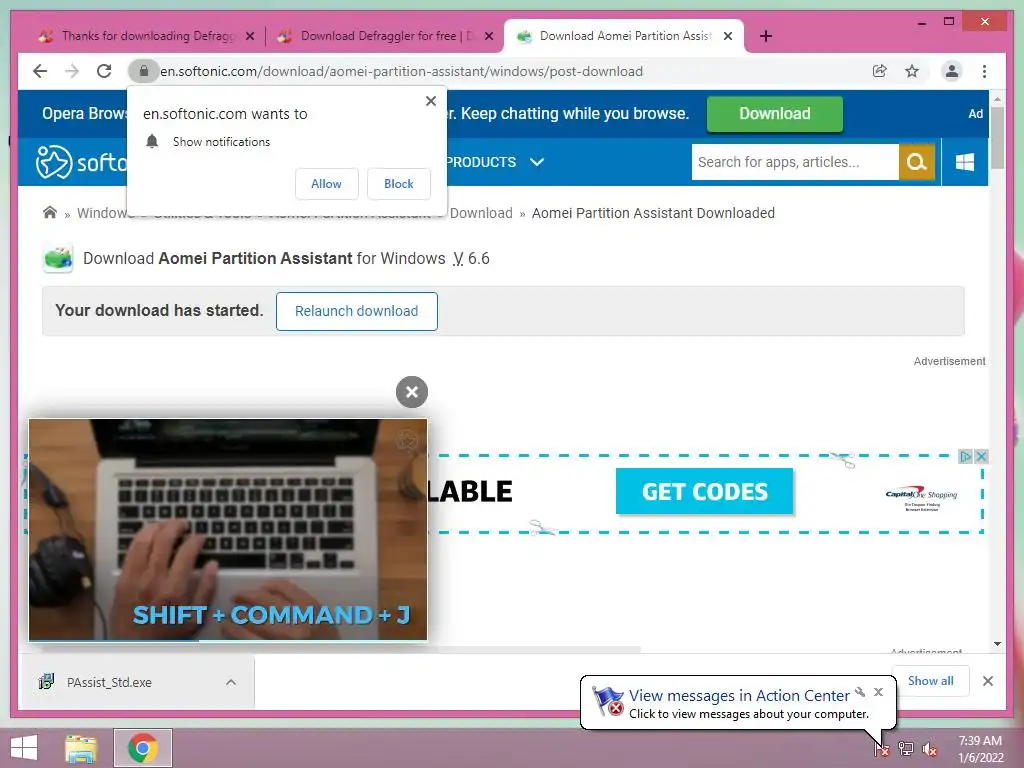The height and width of the screenshot is (768, 1024).
Task: Launch File Explorer from taskbar
Action: (81, 748)
